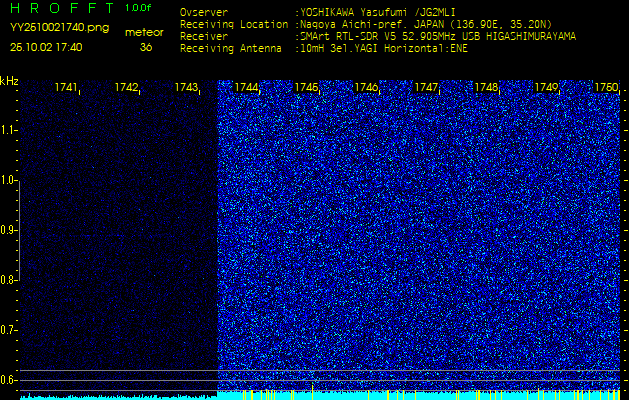Click the Receiver field label
Screen dimensions: 629x400
204,37
